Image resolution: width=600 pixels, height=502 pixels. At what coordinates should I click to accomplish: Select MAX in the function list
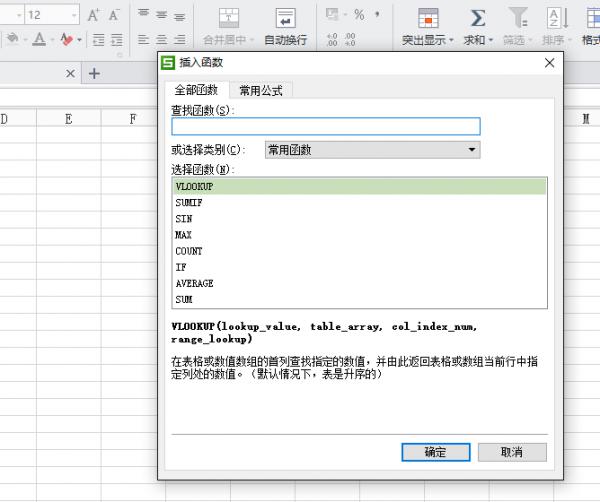click(x=359, y=235)
